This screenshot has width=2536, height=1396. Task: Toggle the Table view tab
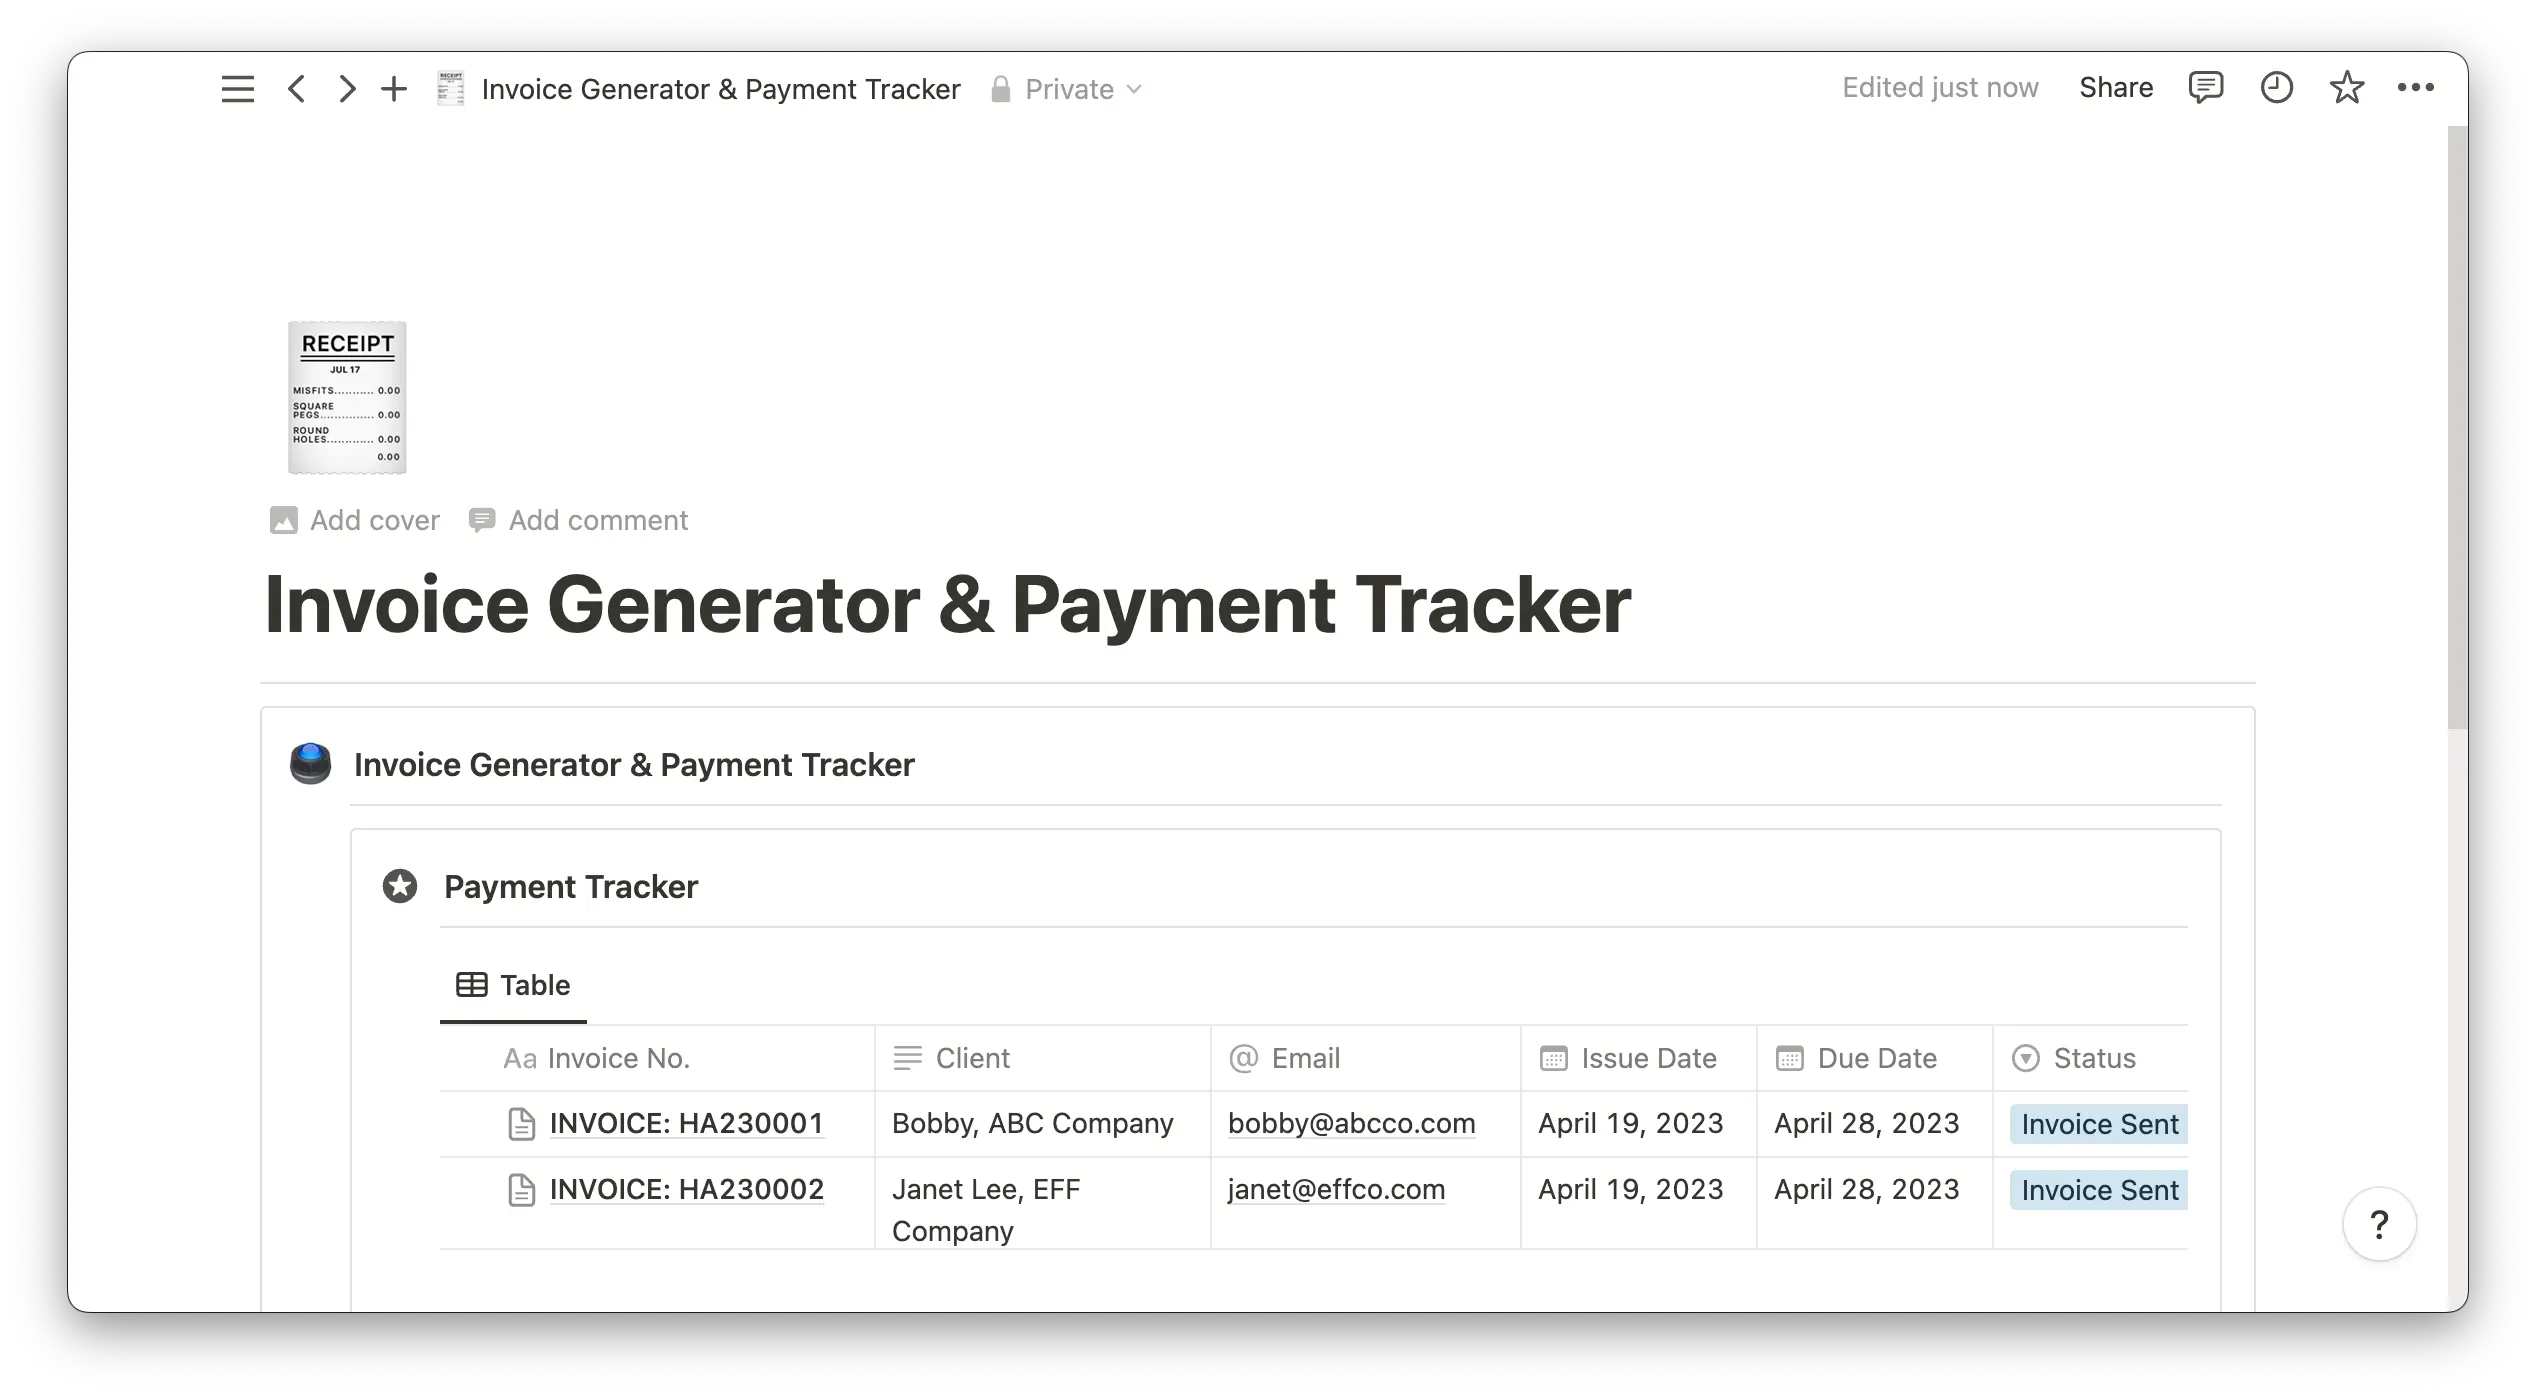[512, 985]
